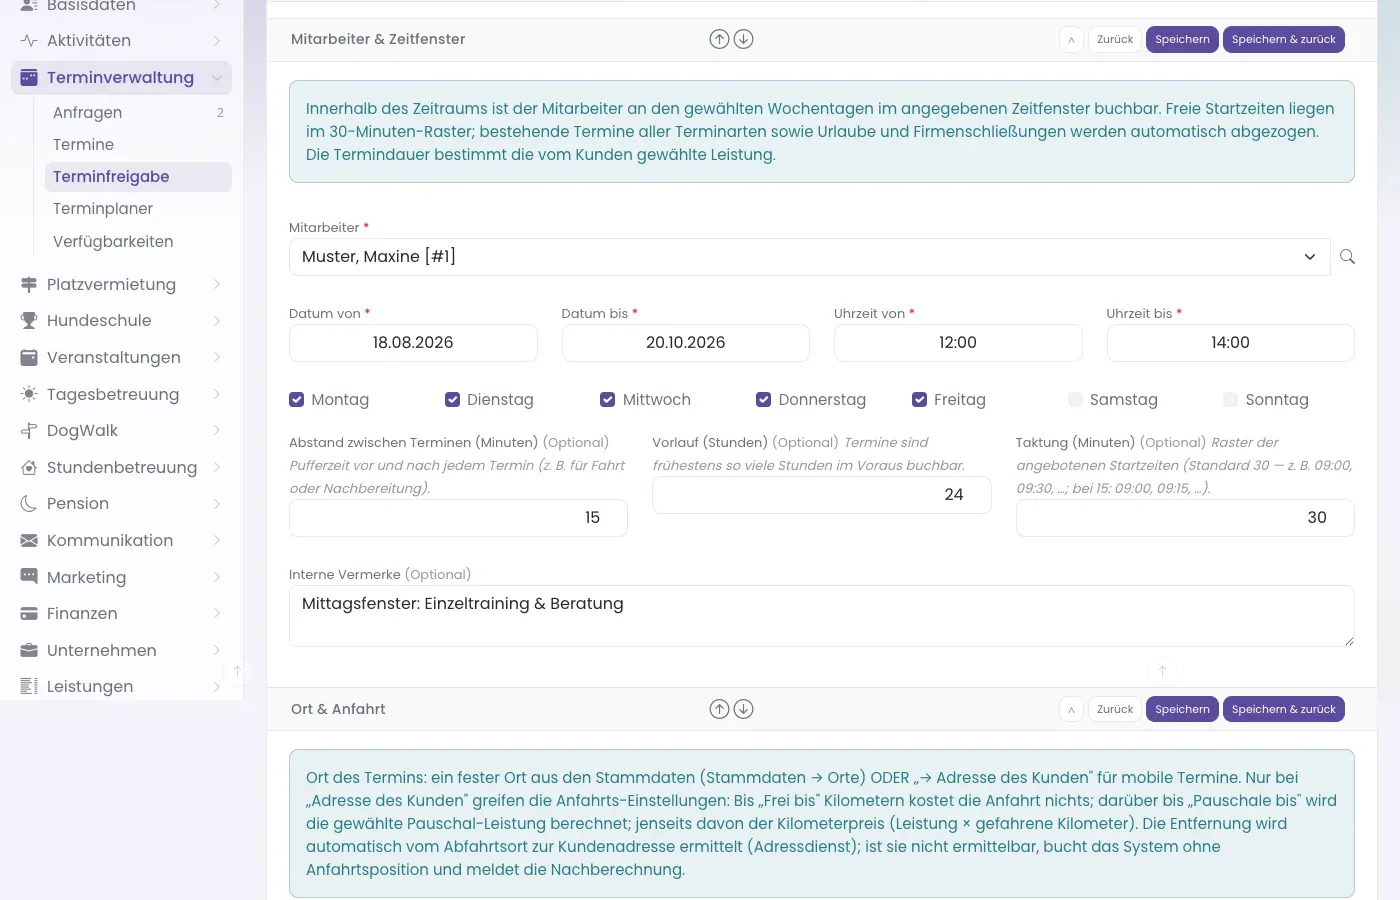The width and height of the screenshot is (1400, 900).
Task: Move Mitarbeiter & Zeitfenster section up
Action: coord(719,39)
